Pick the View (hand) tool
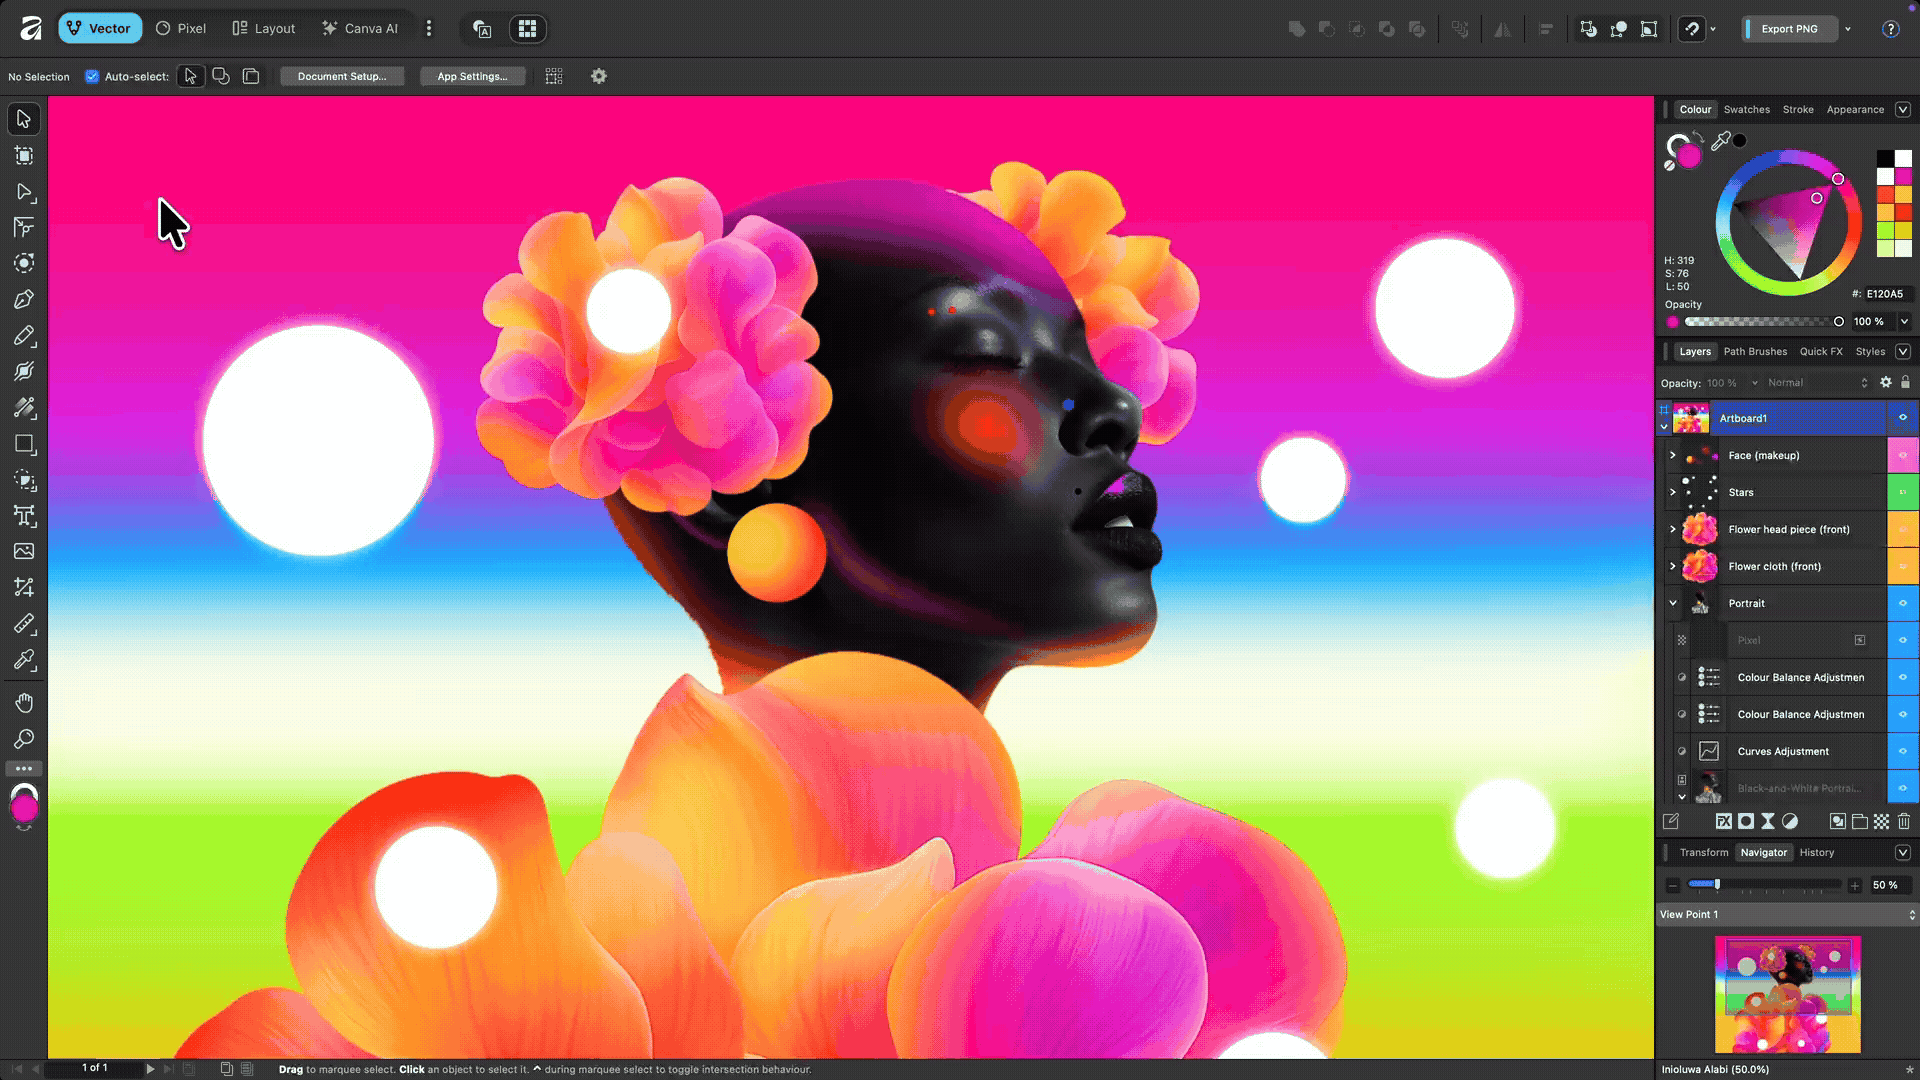 point(24,703)
